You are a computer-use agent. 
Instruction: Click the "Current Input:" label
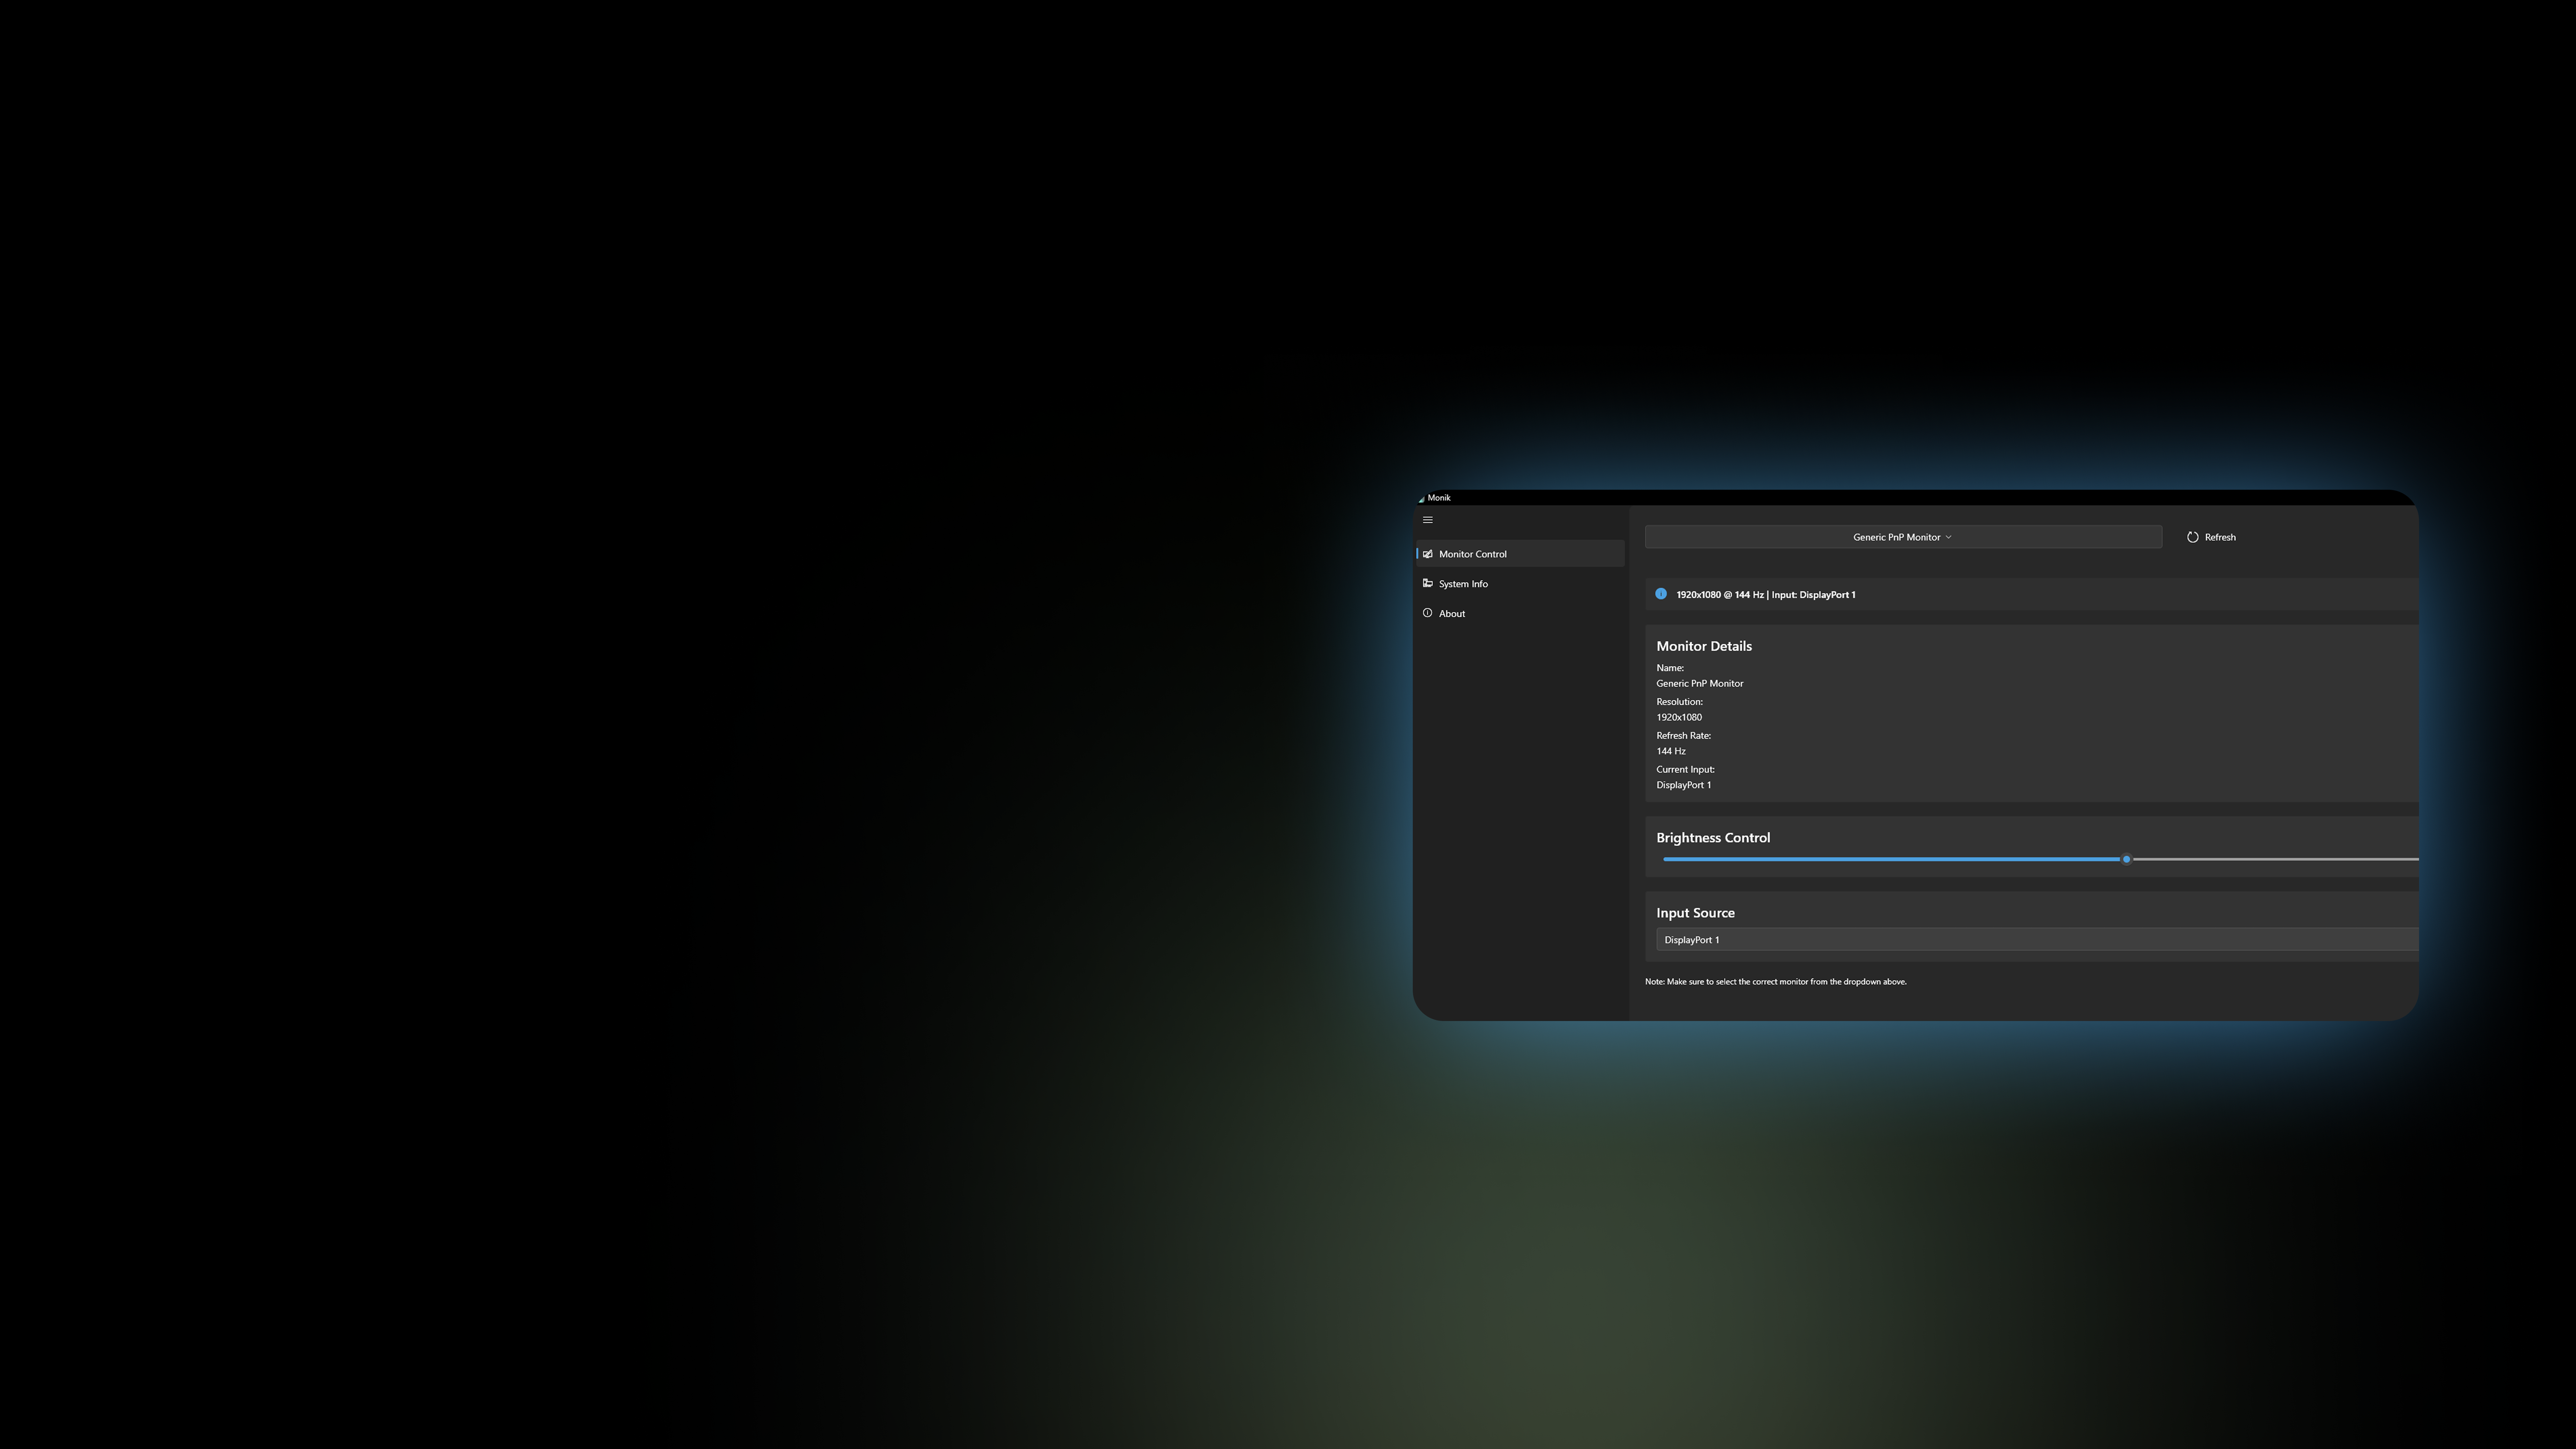click(x=1686, y=770)
